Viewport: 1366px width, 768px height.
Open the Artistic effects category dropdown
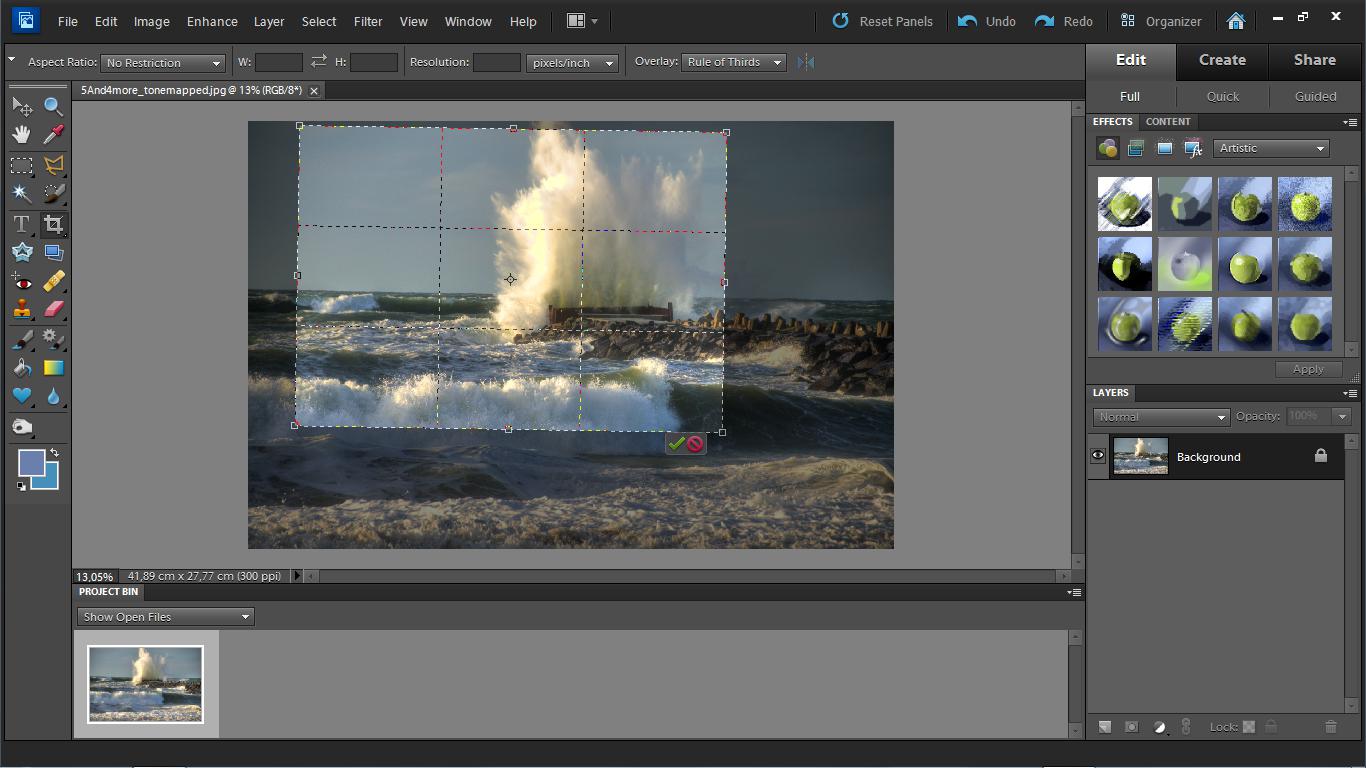click(x=1271, y=148)
